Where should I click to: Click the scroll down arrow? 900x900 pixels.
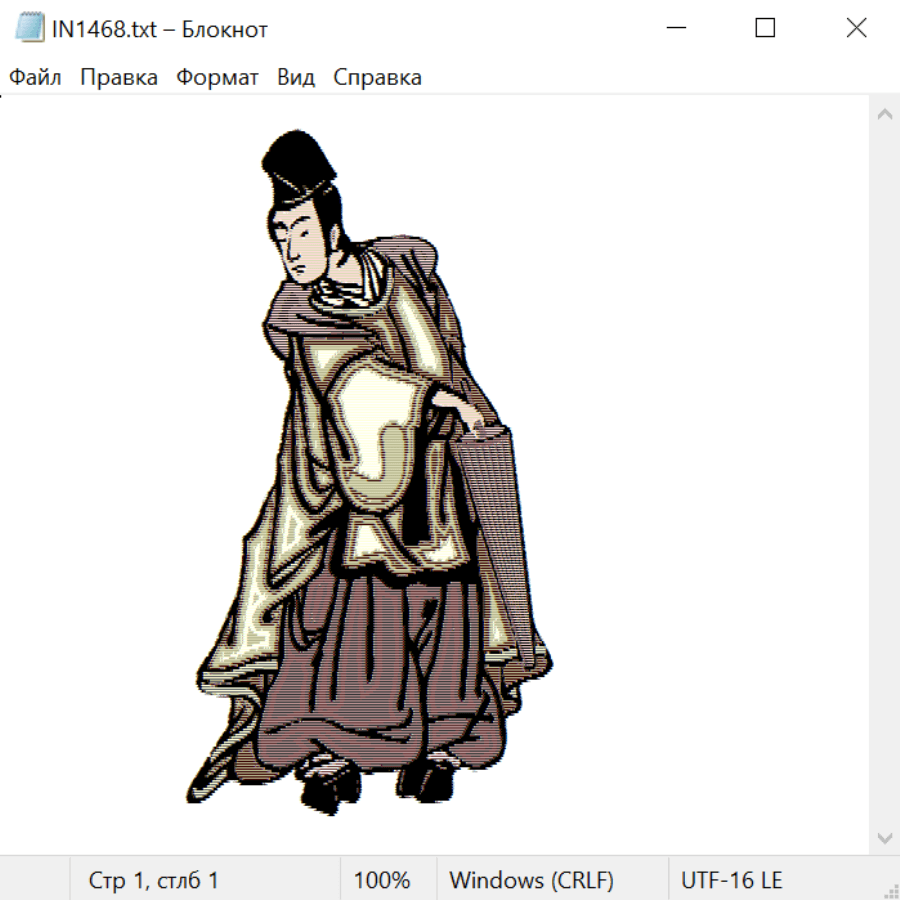click(884, 837)
